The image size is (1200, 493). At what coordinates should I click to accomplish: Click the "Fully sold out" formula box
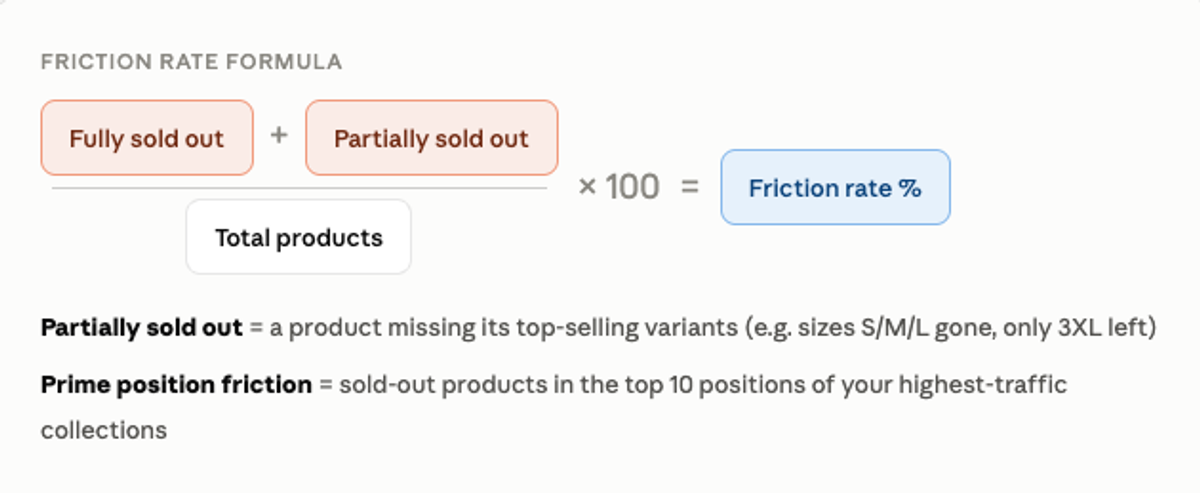pyautogui.click(x=147, y=138)
